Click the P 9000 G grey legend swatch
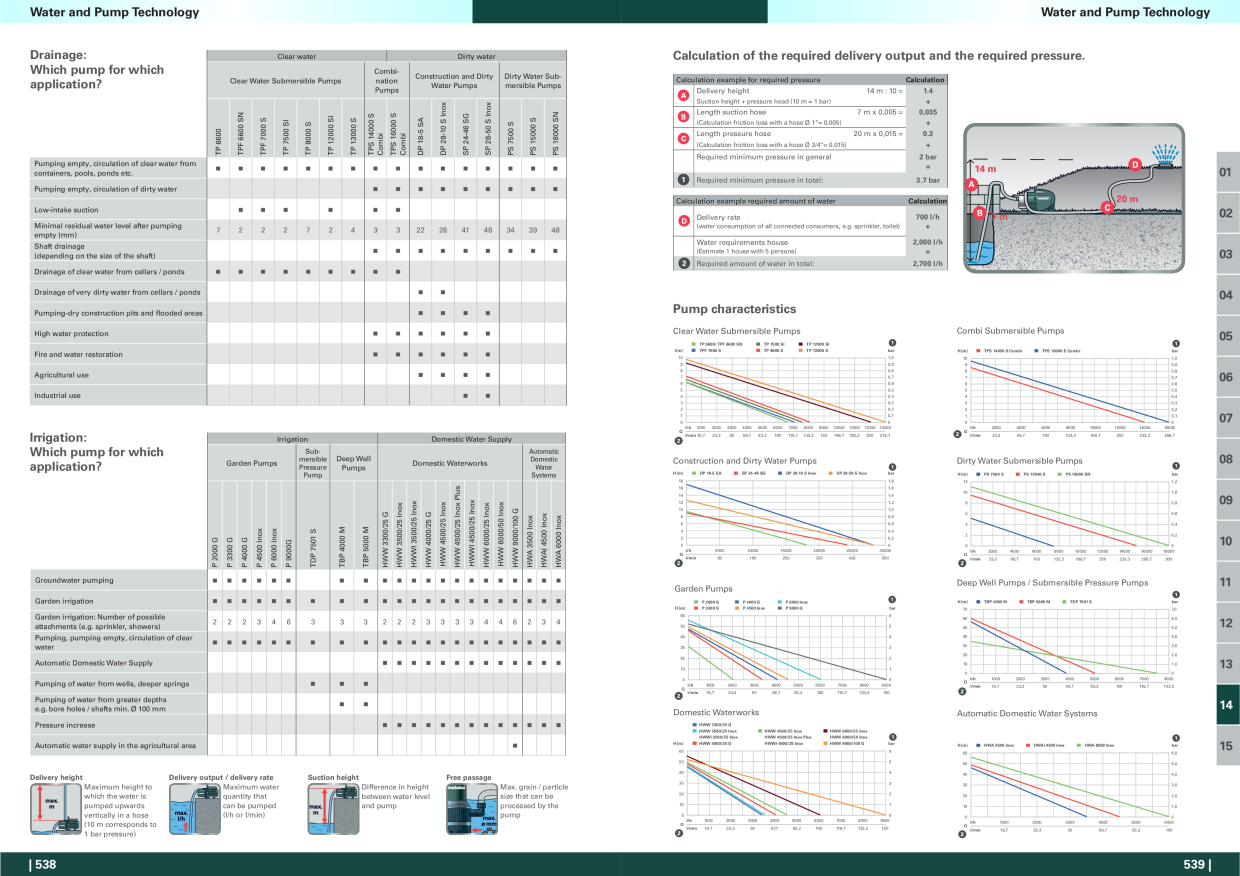 pyautogui.click(x=780, y=608)
